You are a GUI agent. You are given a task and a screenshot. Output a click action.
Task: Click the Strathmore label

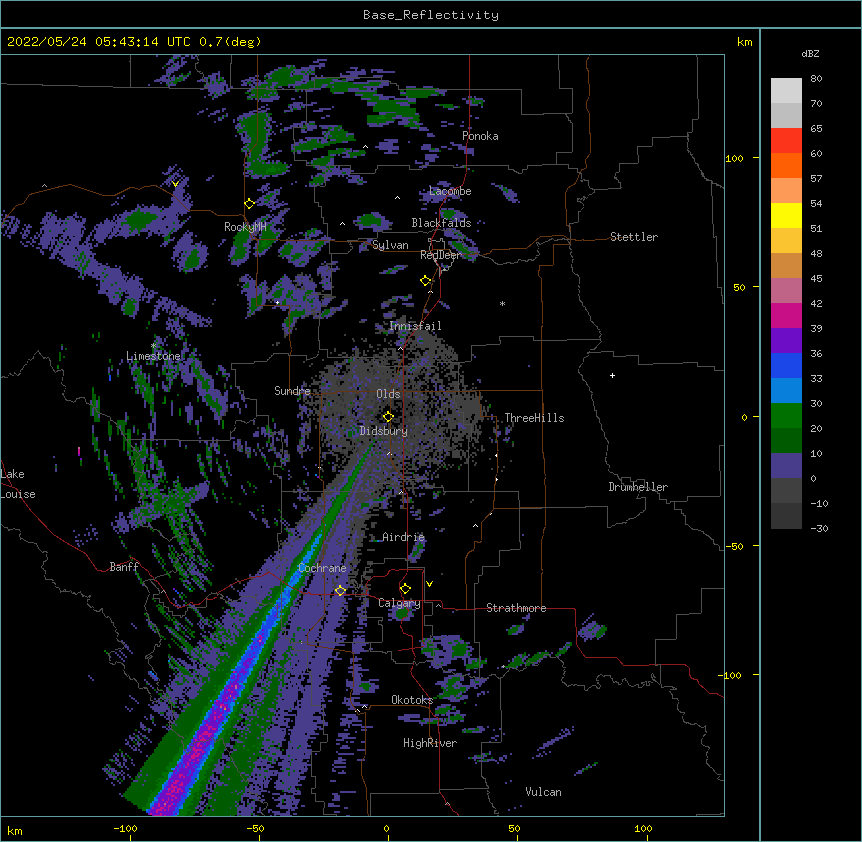[516, 608]
